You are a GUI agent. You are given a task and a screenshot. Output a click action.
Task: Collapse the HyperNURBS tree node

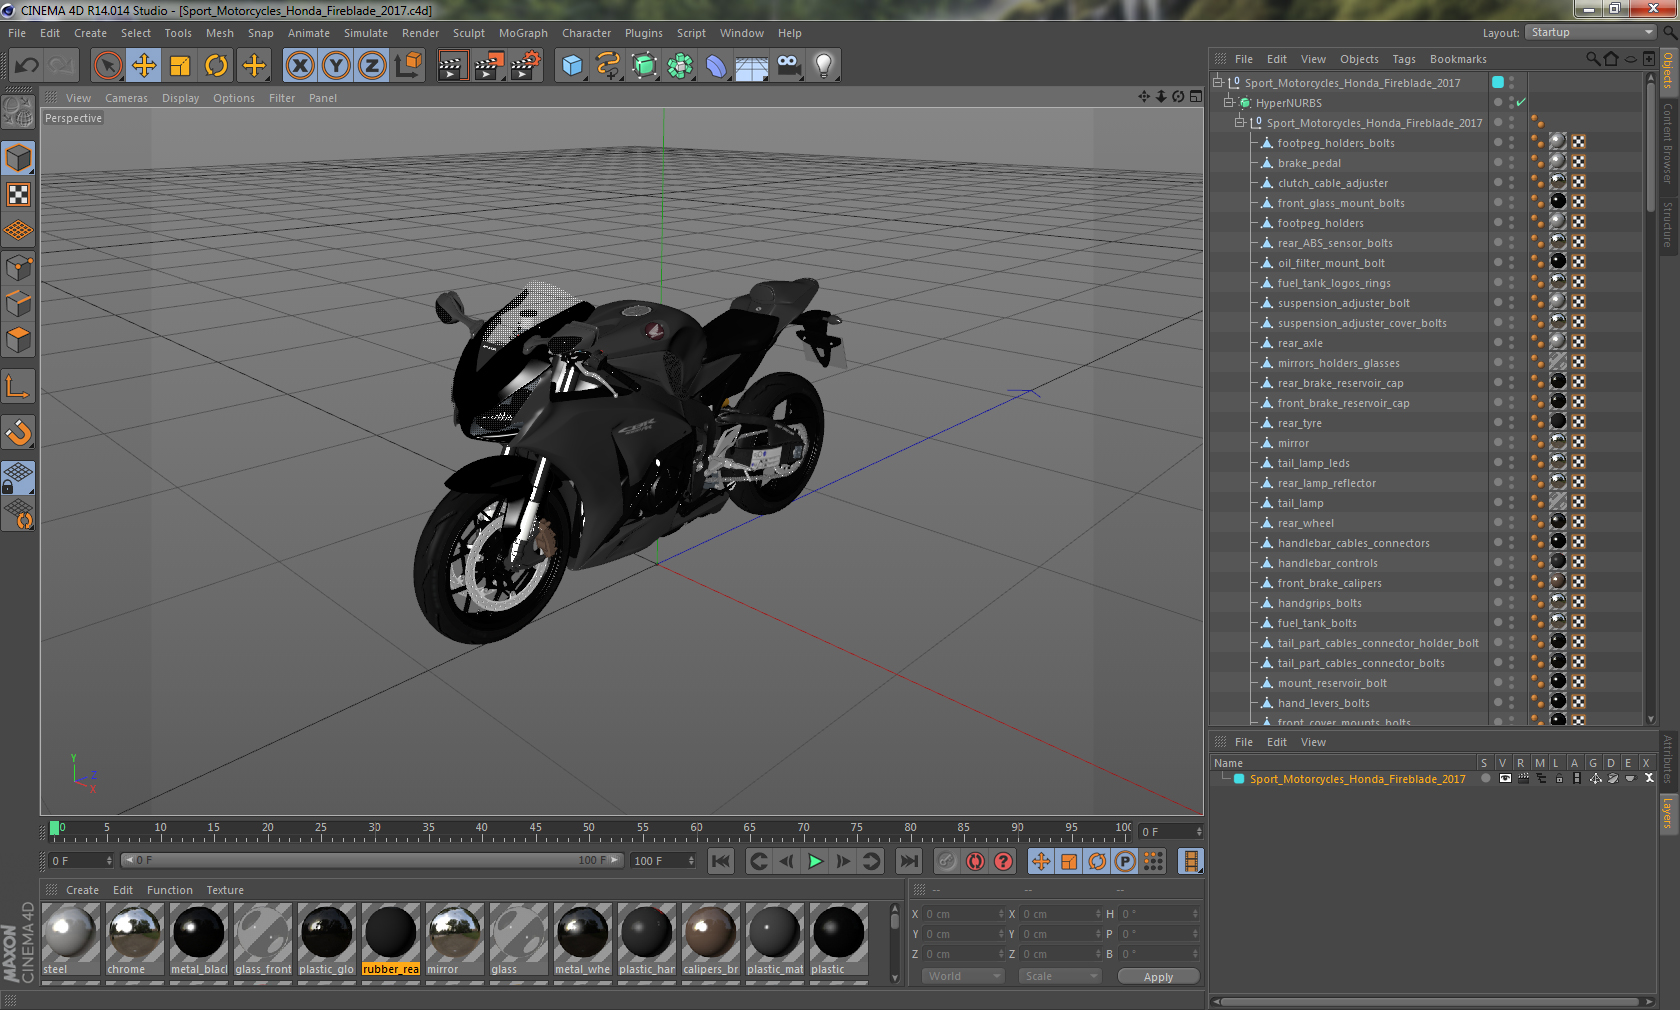coord(1229,102)
